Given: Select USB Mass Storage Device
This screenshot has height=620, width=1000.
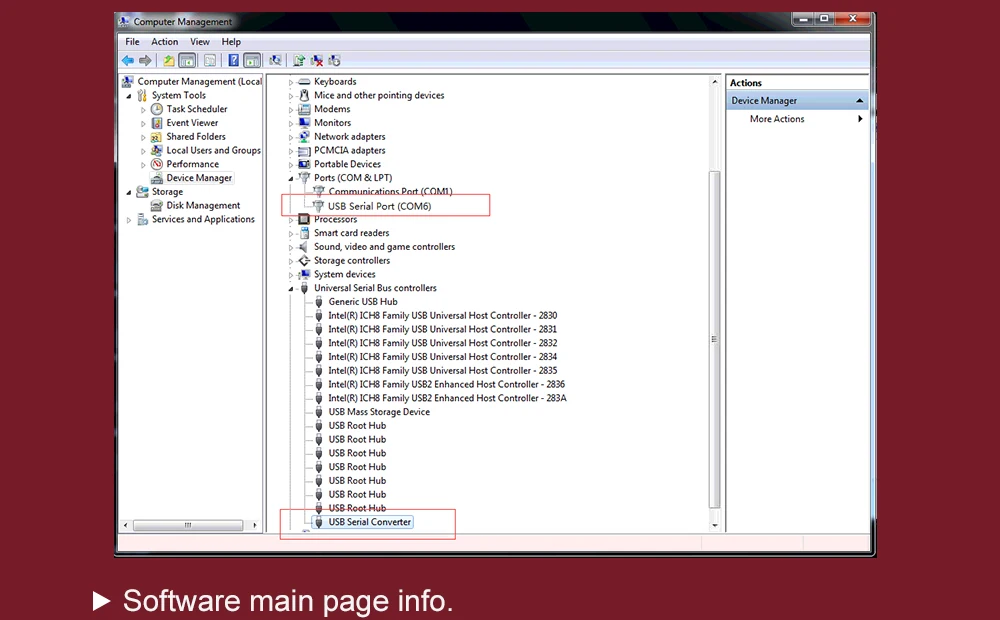Looking at the screenshot, I should pyautogui.click(x=379, y=412).
